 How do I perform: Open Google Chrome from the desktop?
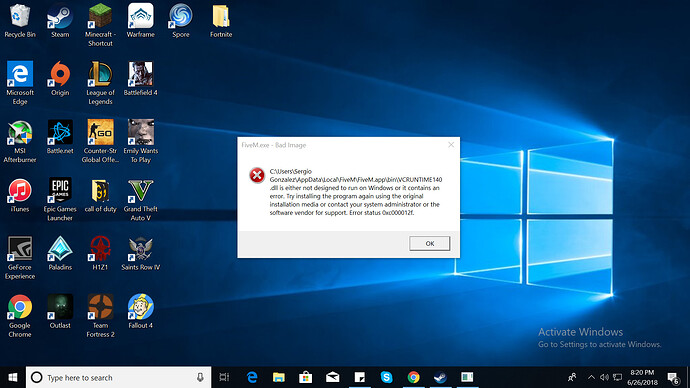pyautogui.click(x=20, y=317)
